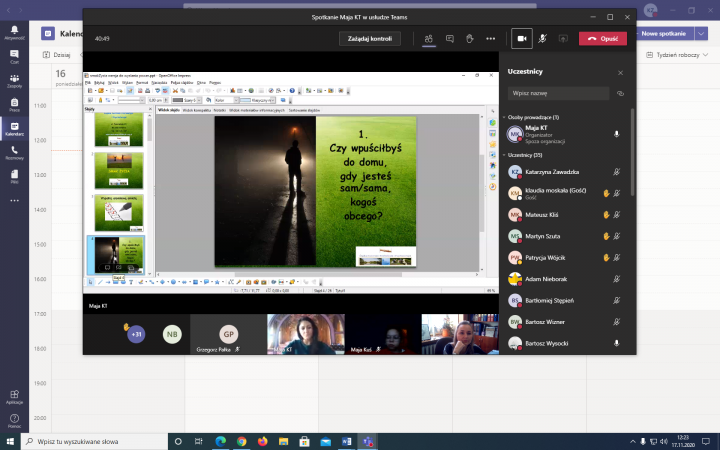
Task: Select Martyn Szuta in participants list
Action: point(565,236)
